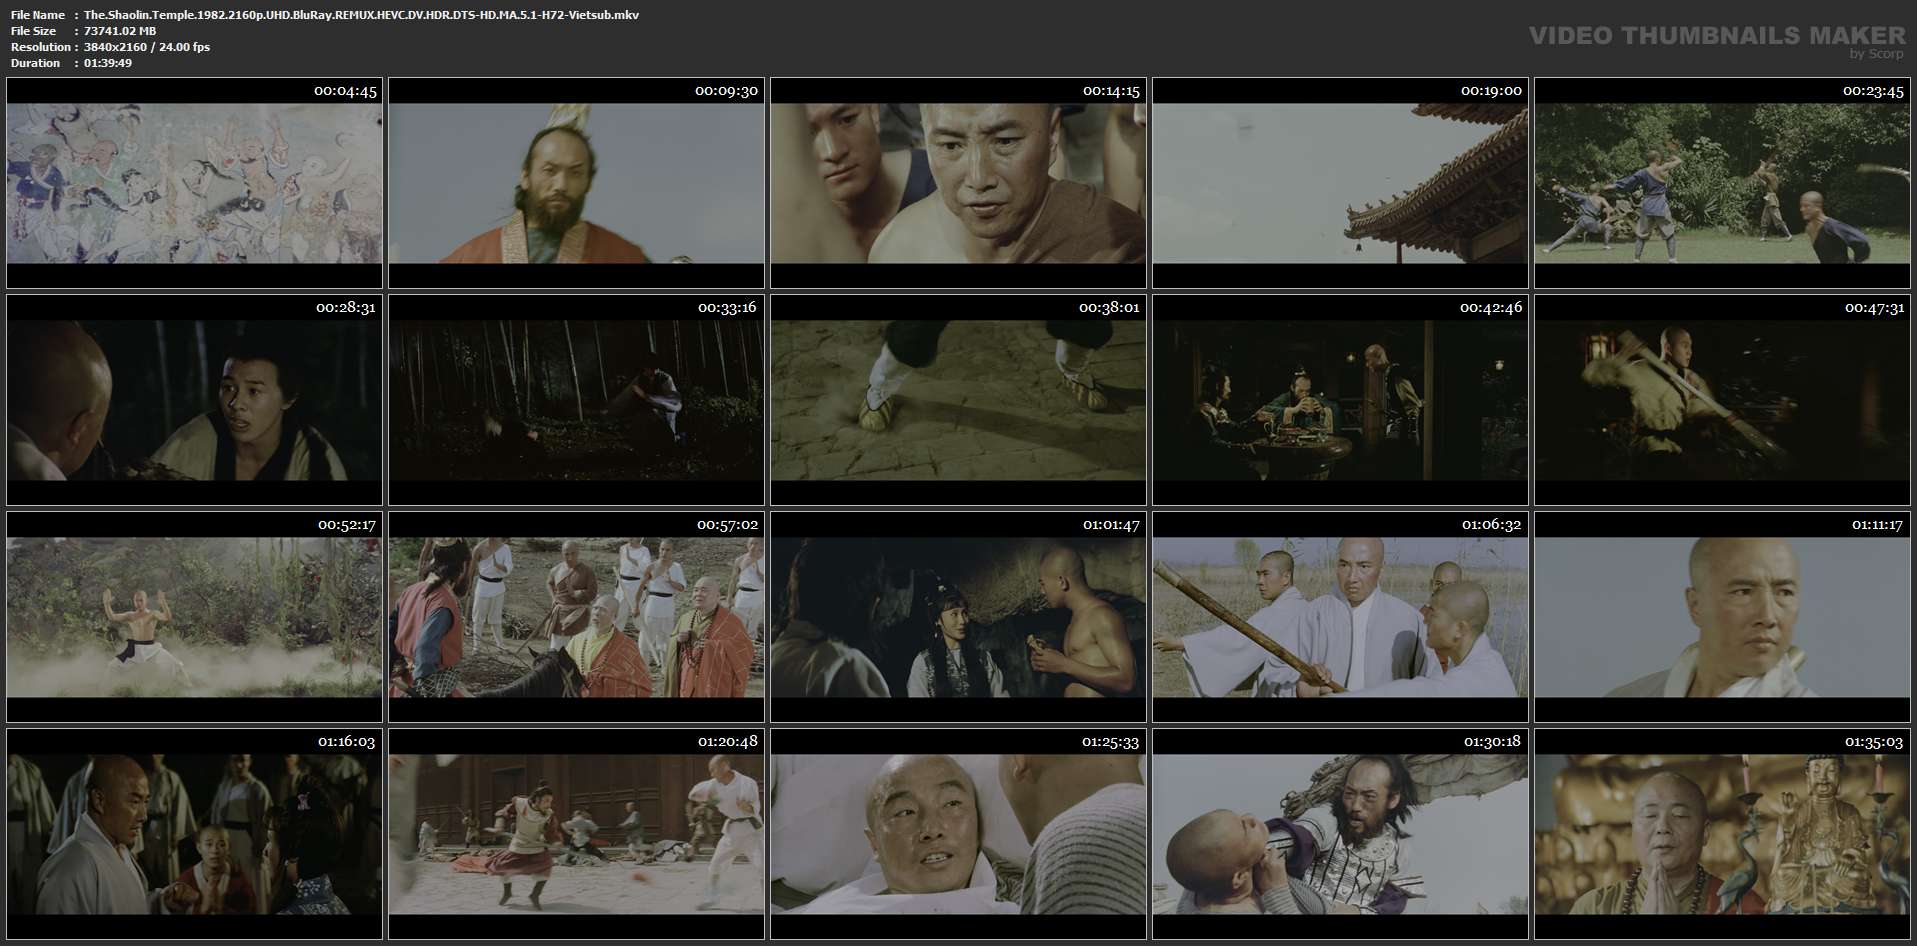Click the mkv file name text

coord(362,15)
